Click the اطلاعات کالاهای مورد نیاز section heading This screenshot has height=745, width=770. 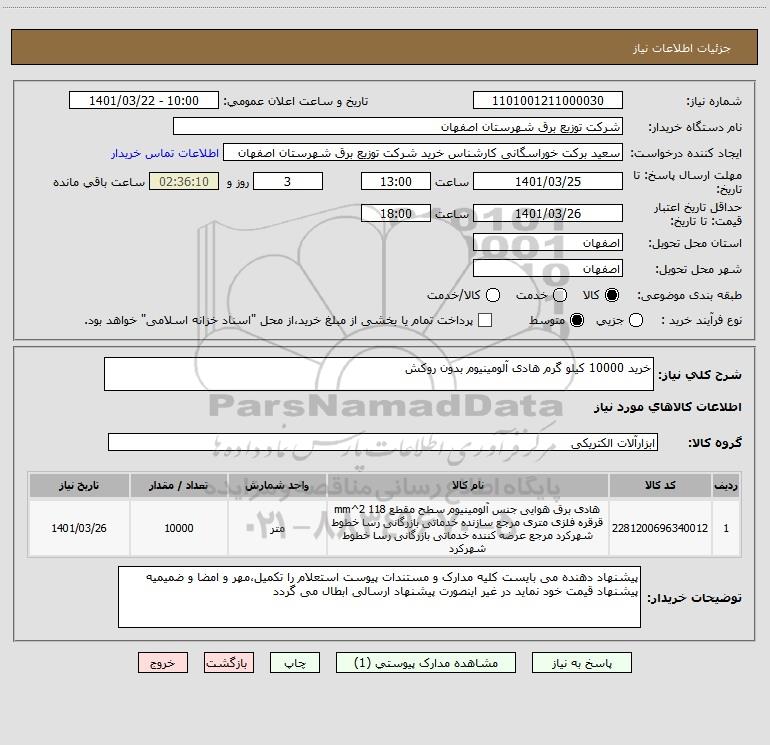click(x=668, y=407)
